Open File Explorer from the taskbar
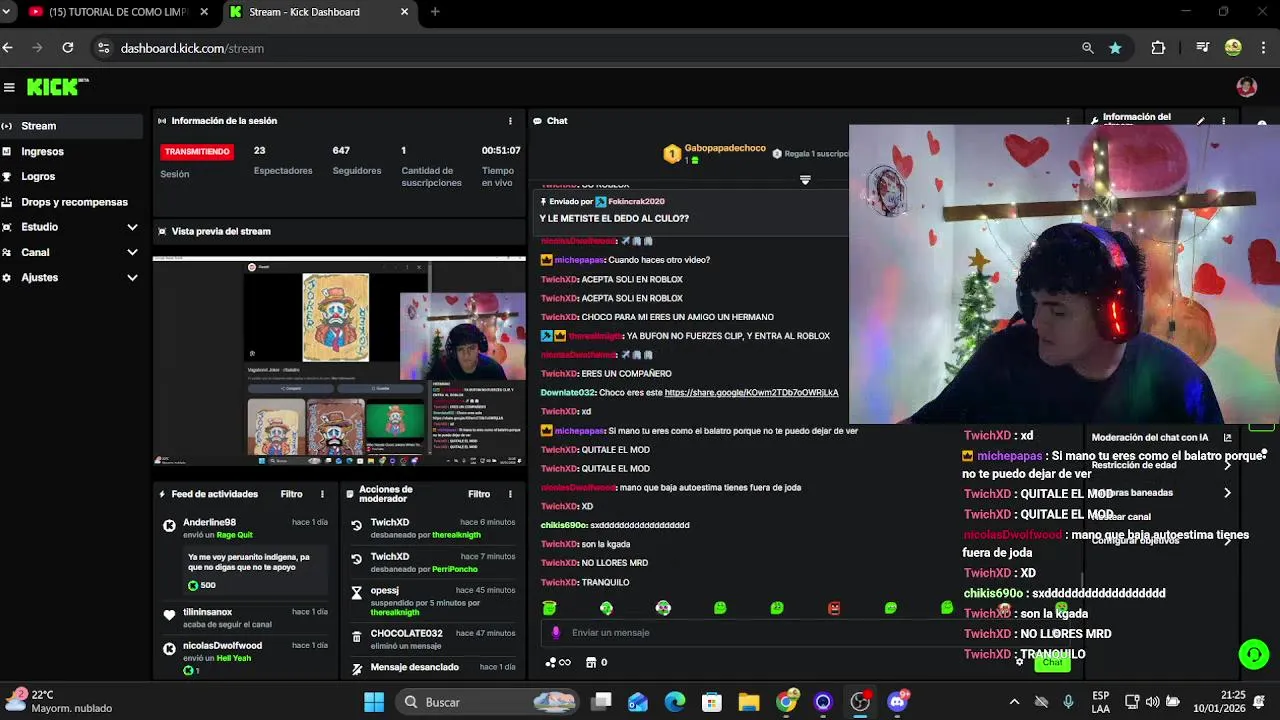 pyautogui.click(x=749, y=702)
